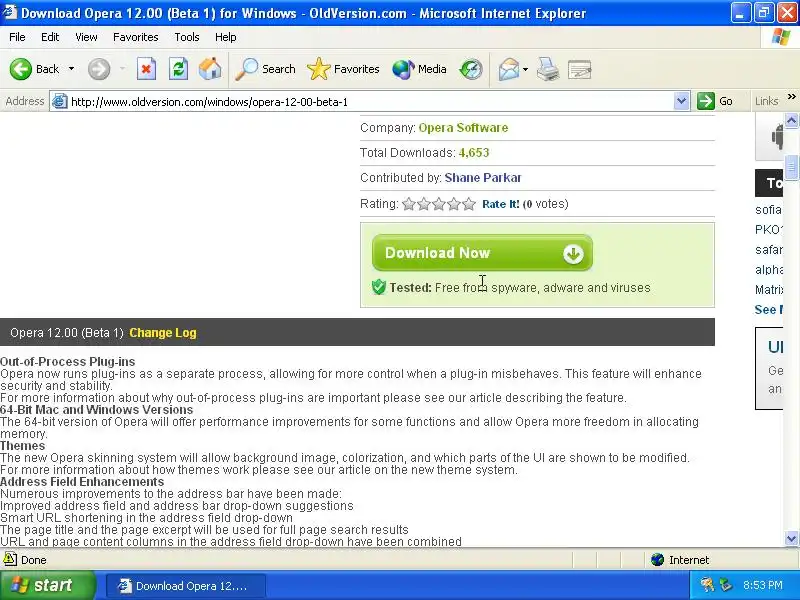800x600 pixels.
Task: Open the Favorites menu
Action: pyautogui.click(x=136, y=37)
